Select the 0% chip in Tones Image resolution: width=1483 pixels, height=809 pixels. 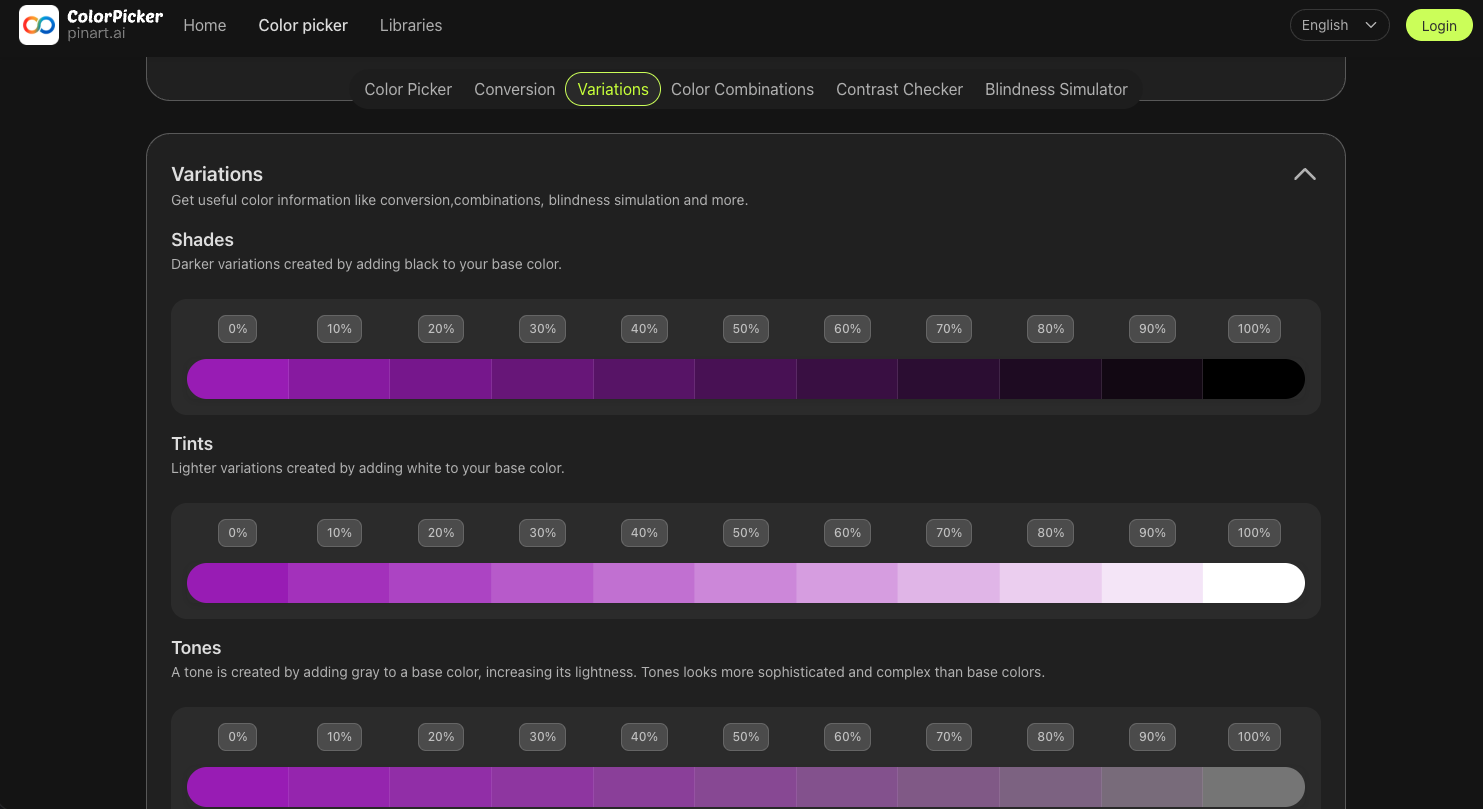237,736
